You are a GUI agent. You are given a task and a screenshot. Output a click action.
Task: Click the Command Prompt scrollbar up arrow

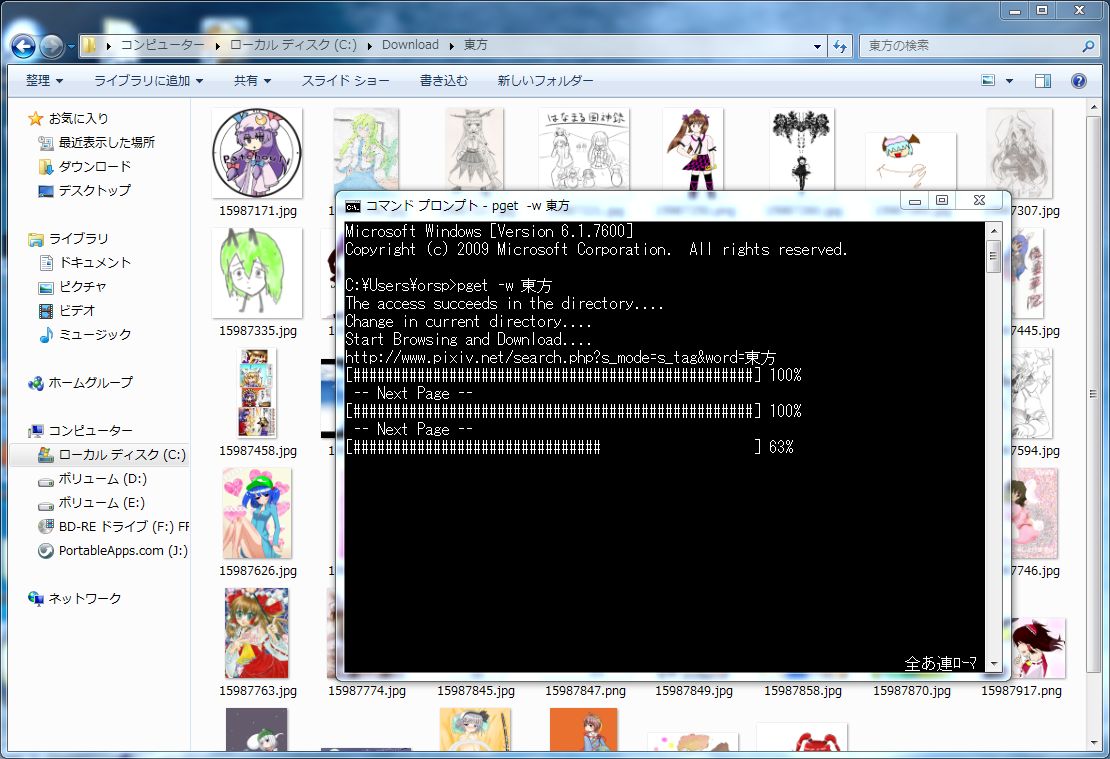coord(993,231)
